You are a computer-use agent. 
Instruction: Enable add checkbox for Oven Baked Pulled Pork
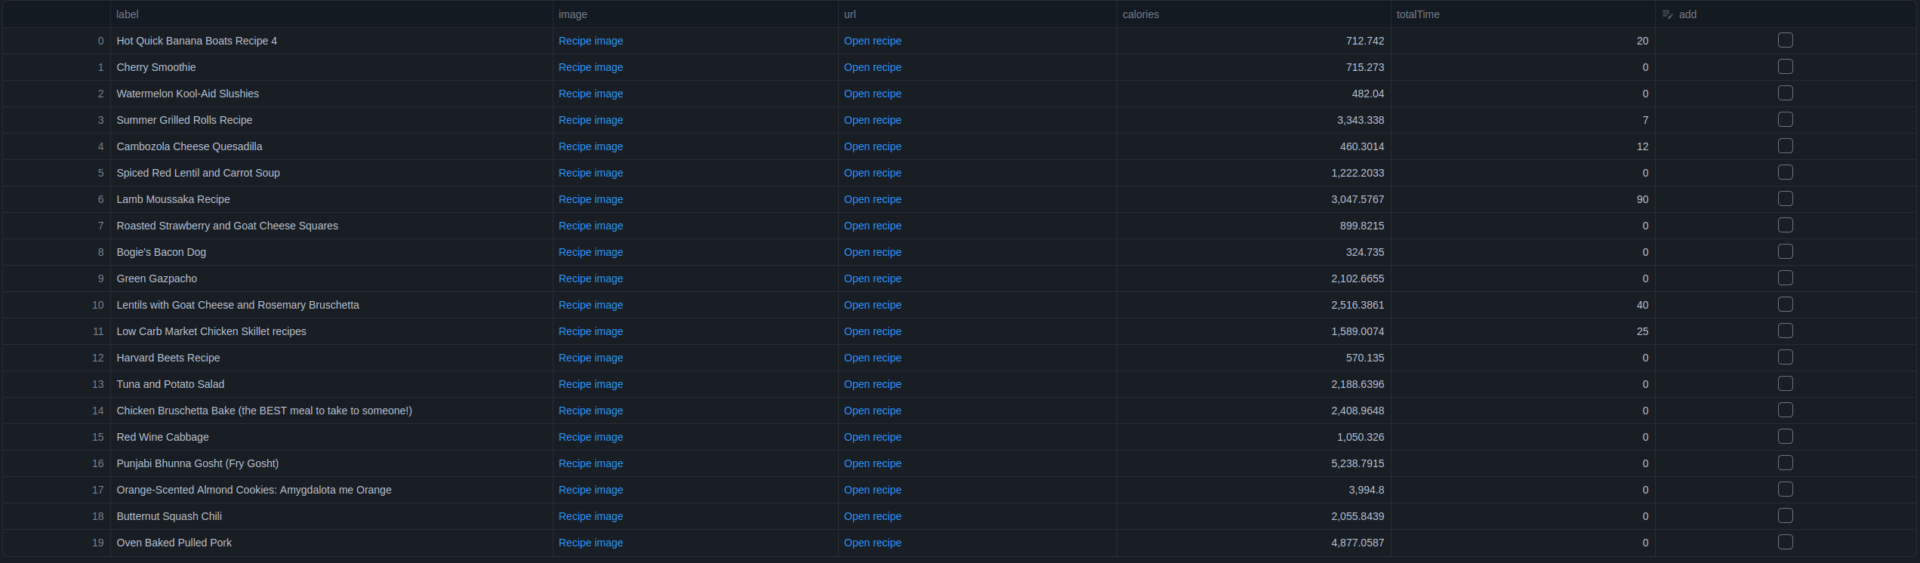coord(1785,542)
